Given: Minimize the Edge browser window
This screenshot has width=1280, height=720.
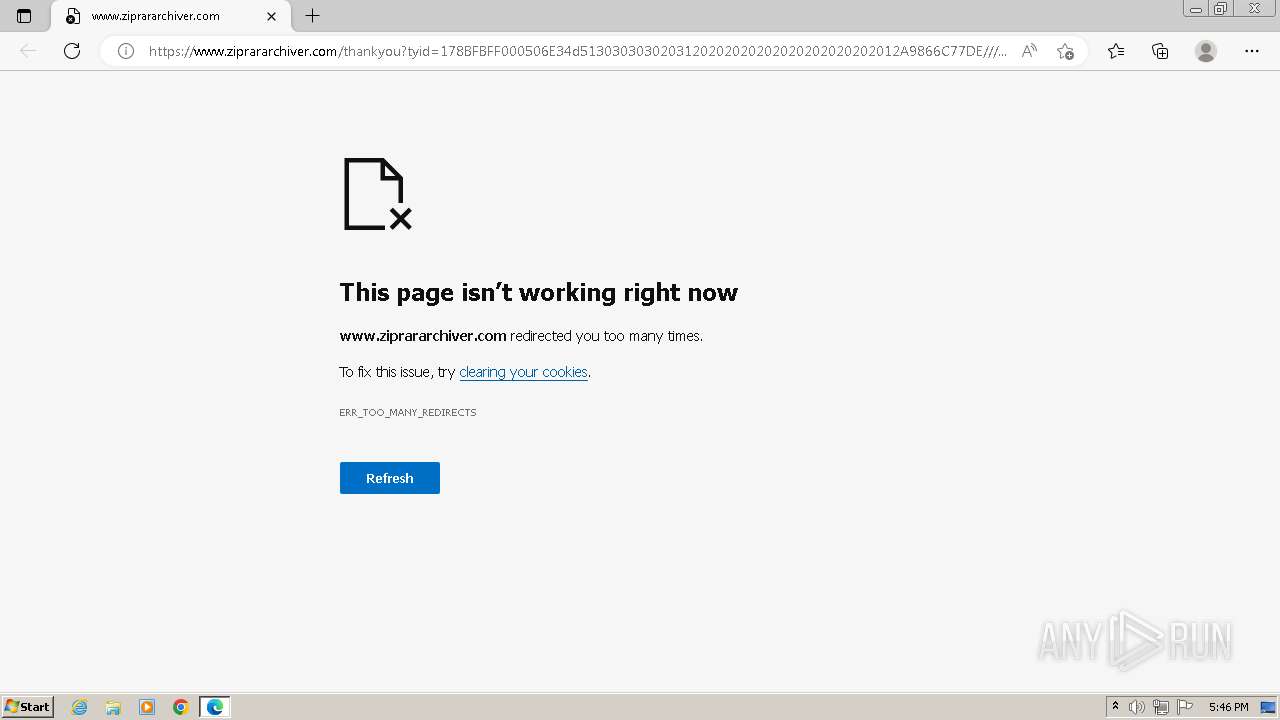Looking at the screenshot, I should (1196, 9).
